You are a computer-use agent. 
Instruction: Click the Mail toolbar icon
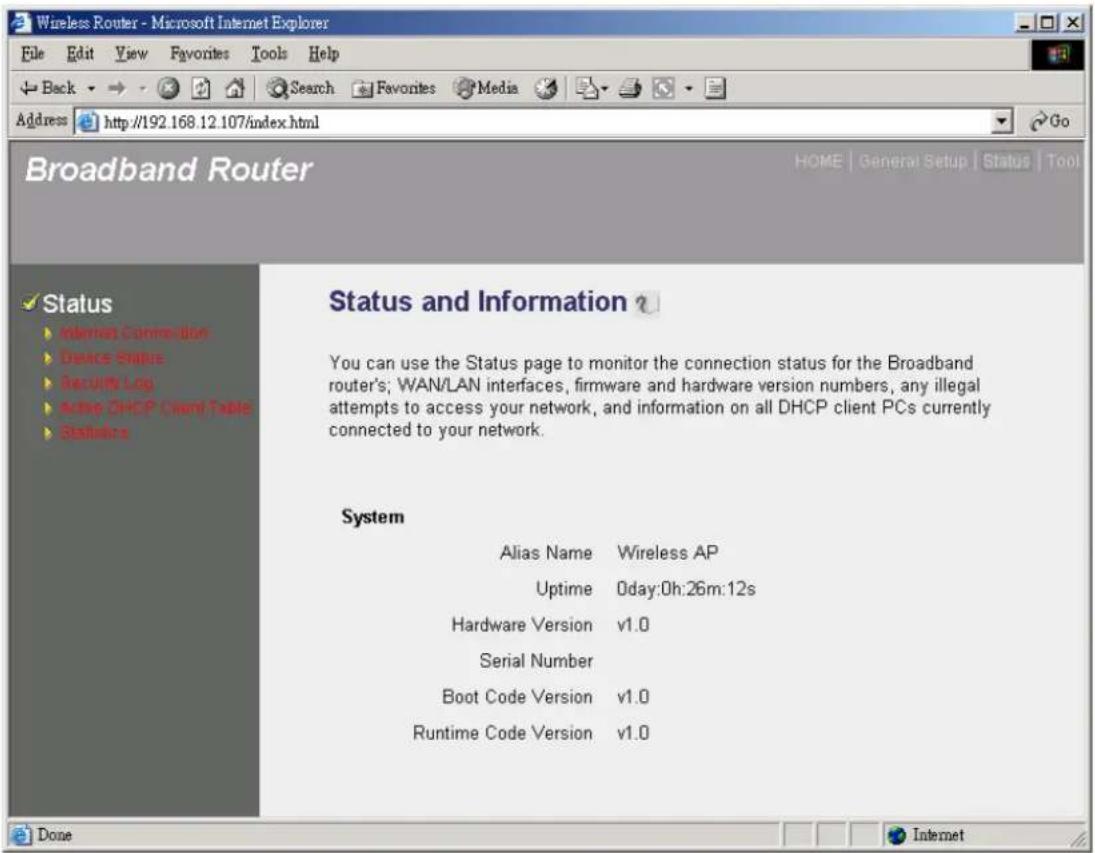tap(587, 88)
